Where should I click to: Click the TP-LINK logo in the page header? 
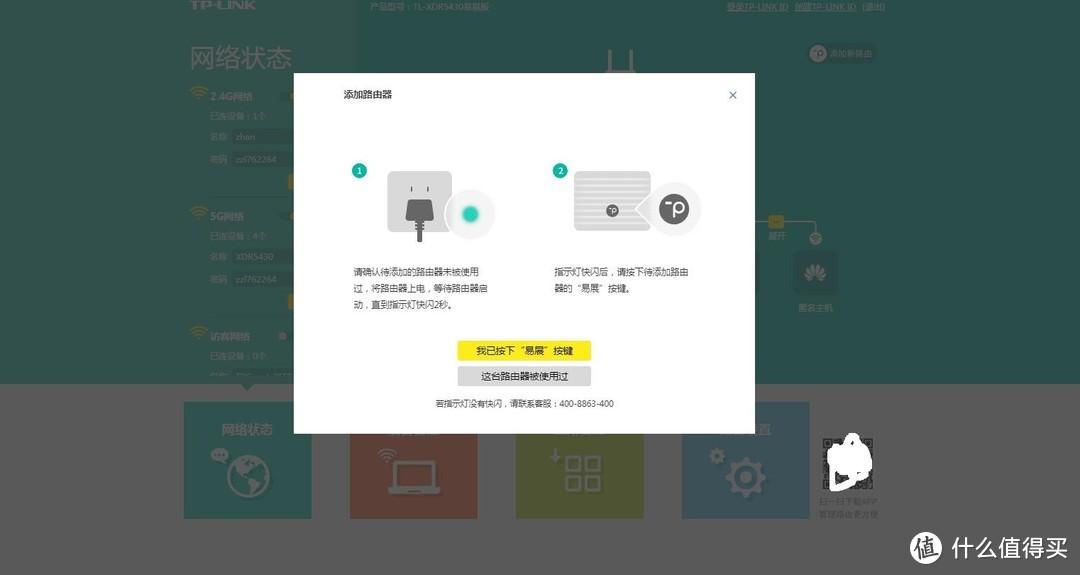coord(222,5)
